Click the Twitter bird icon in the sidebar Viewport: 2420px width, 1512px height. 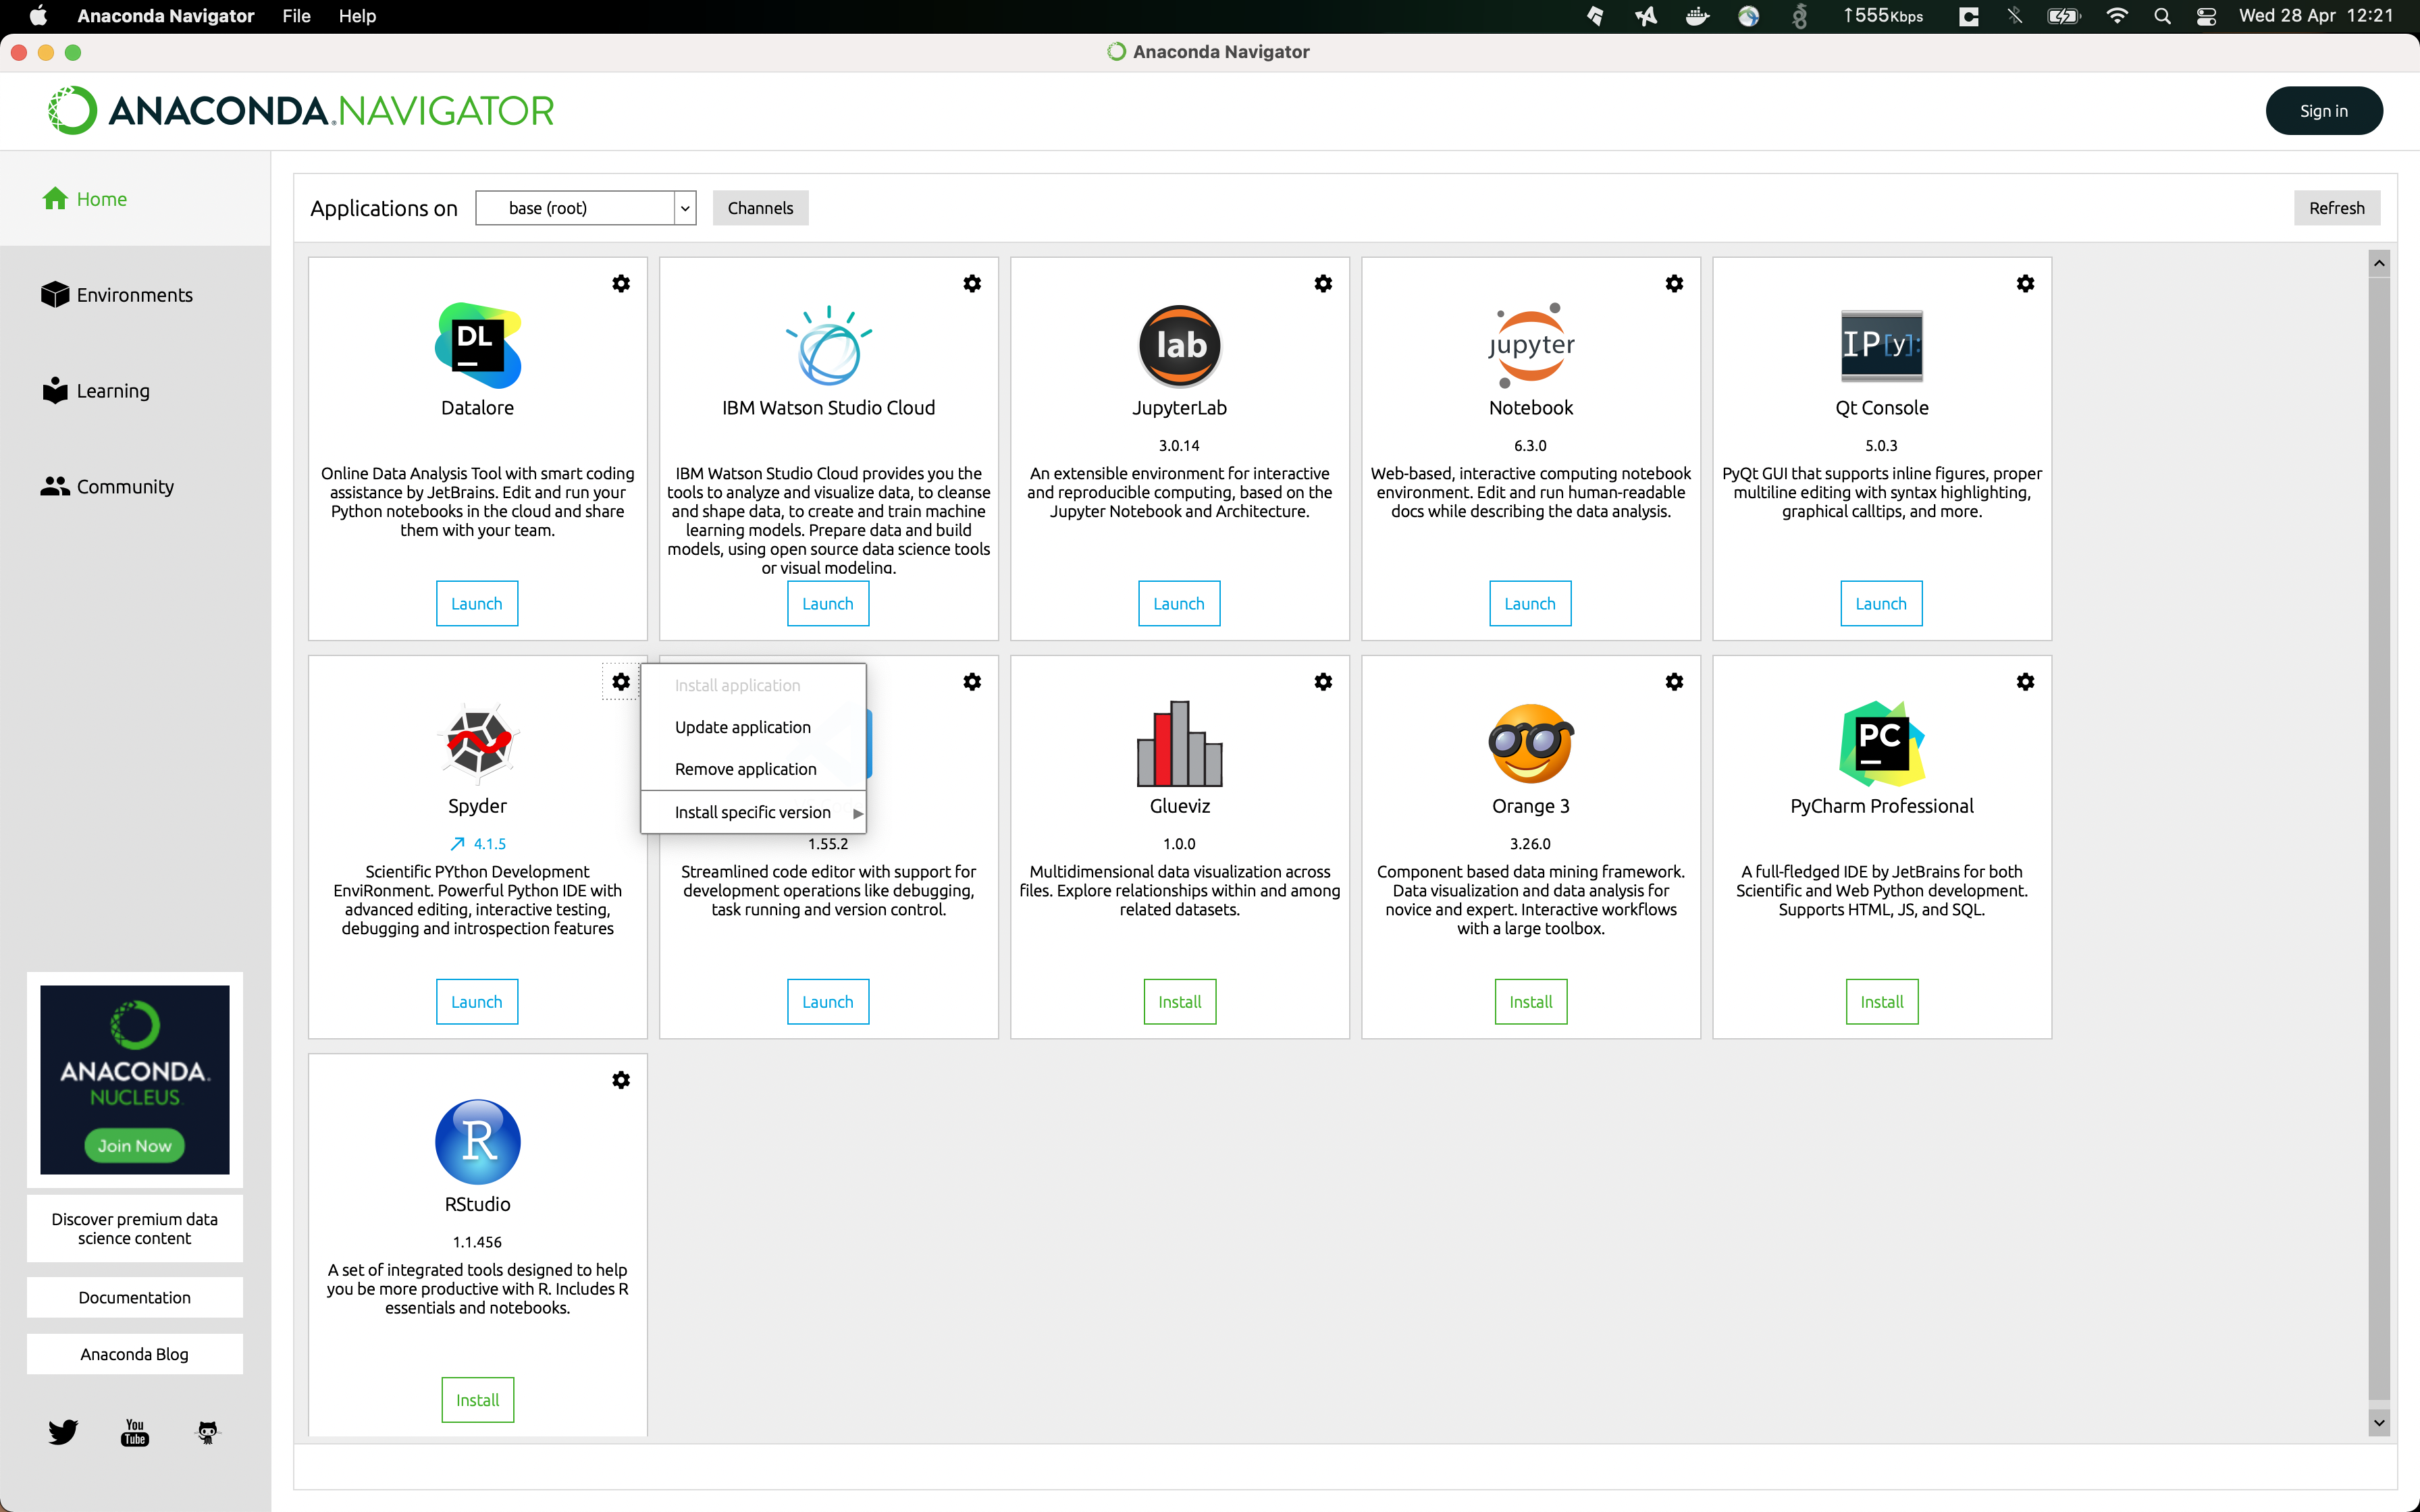point(62,1432)
